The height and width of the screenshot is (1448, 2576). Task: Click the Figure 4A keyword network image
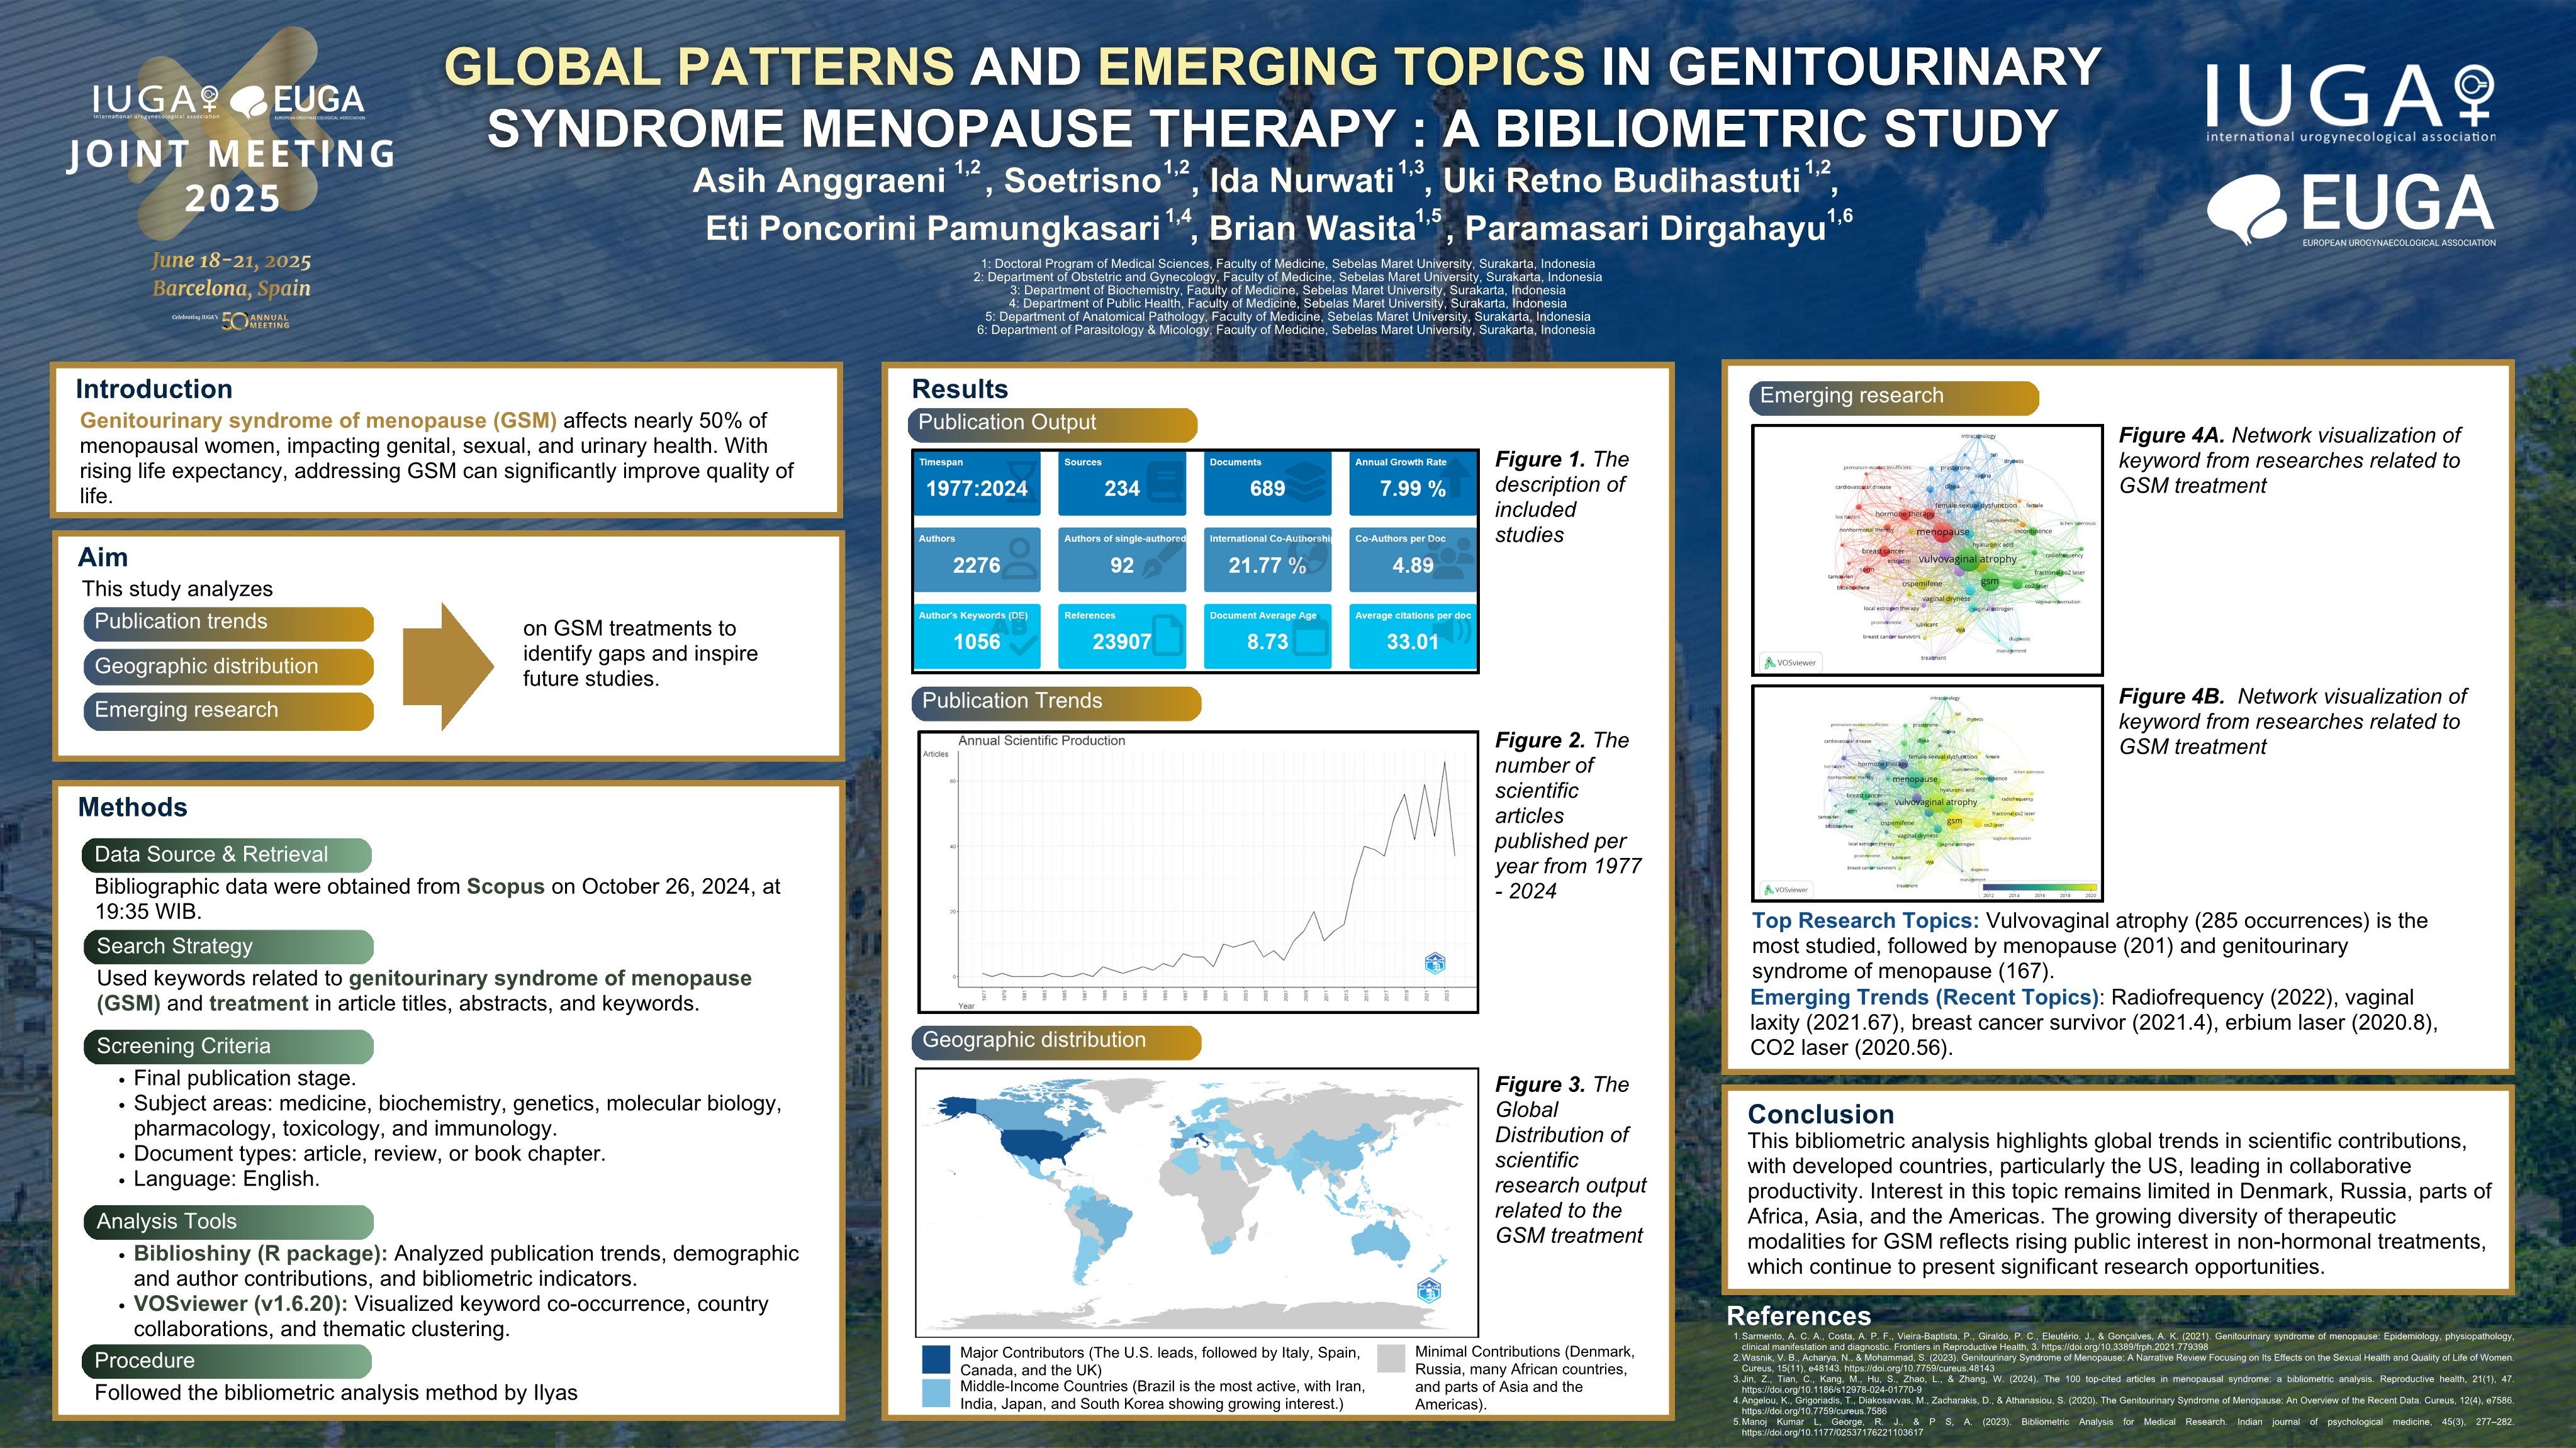[1928, 550]
